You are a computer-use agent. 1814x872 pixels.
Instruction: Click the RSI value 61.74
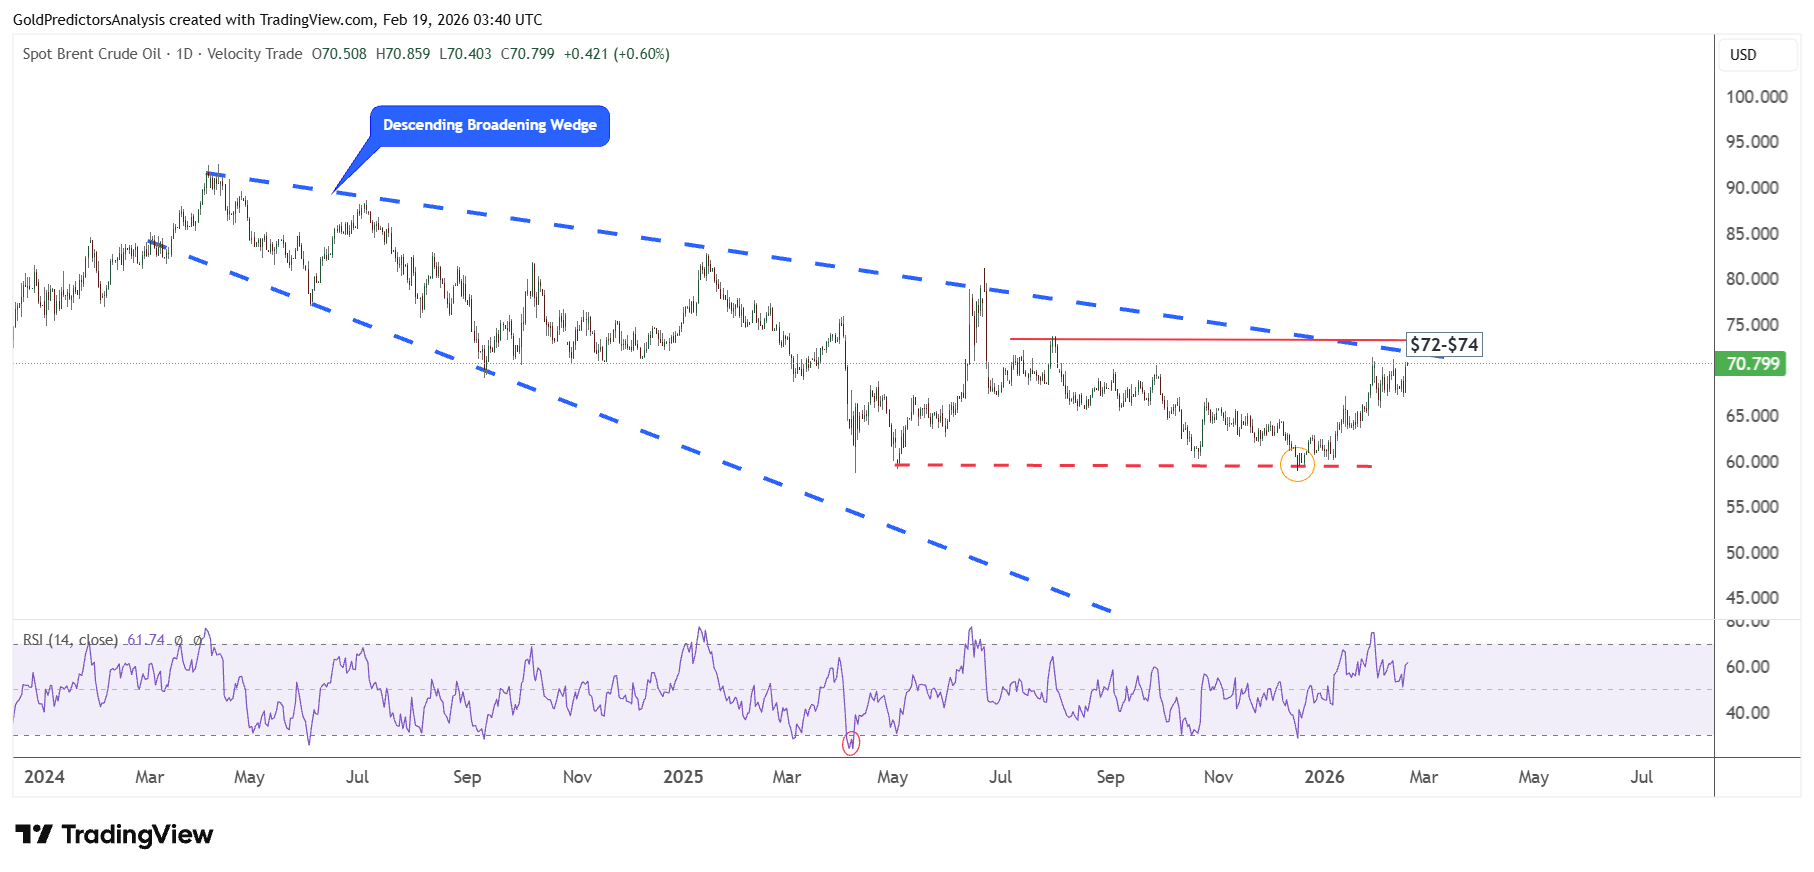tap(146, 640)
